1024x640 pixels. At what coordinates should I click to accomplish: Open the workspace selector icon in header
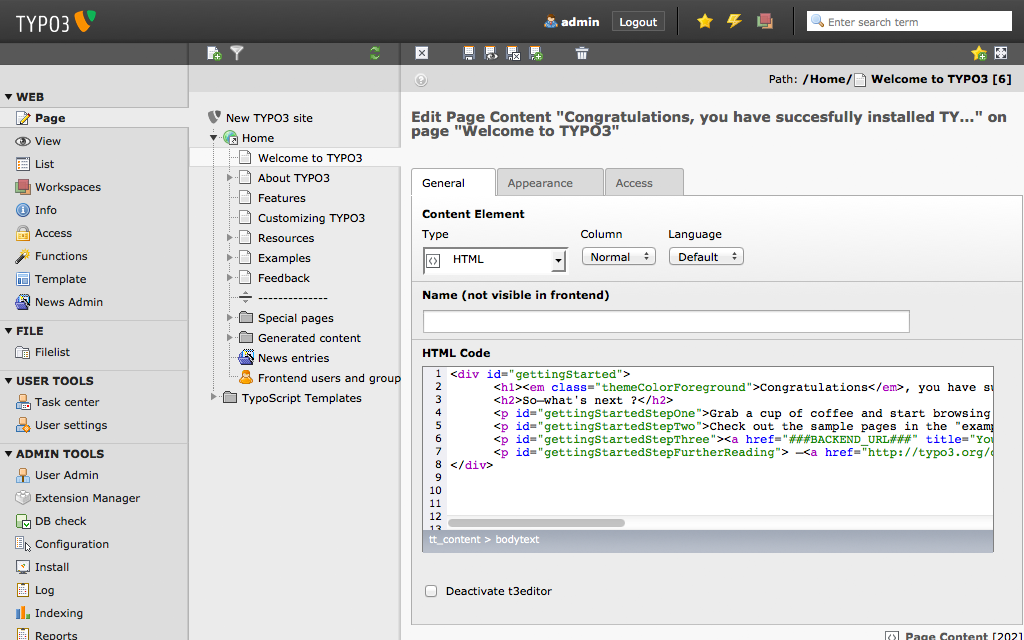pyautogui.click(x=765, y=21)
